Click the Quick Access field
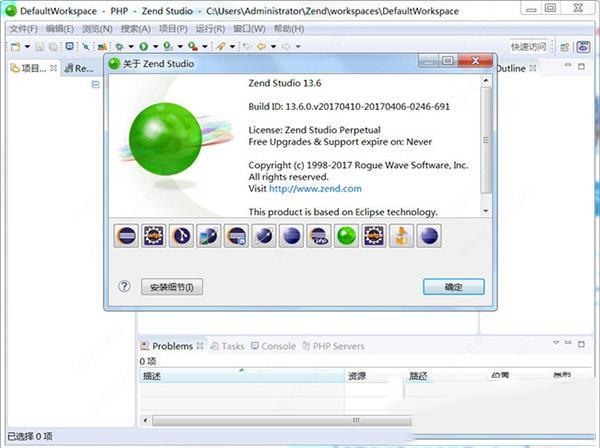 point(529,47)
